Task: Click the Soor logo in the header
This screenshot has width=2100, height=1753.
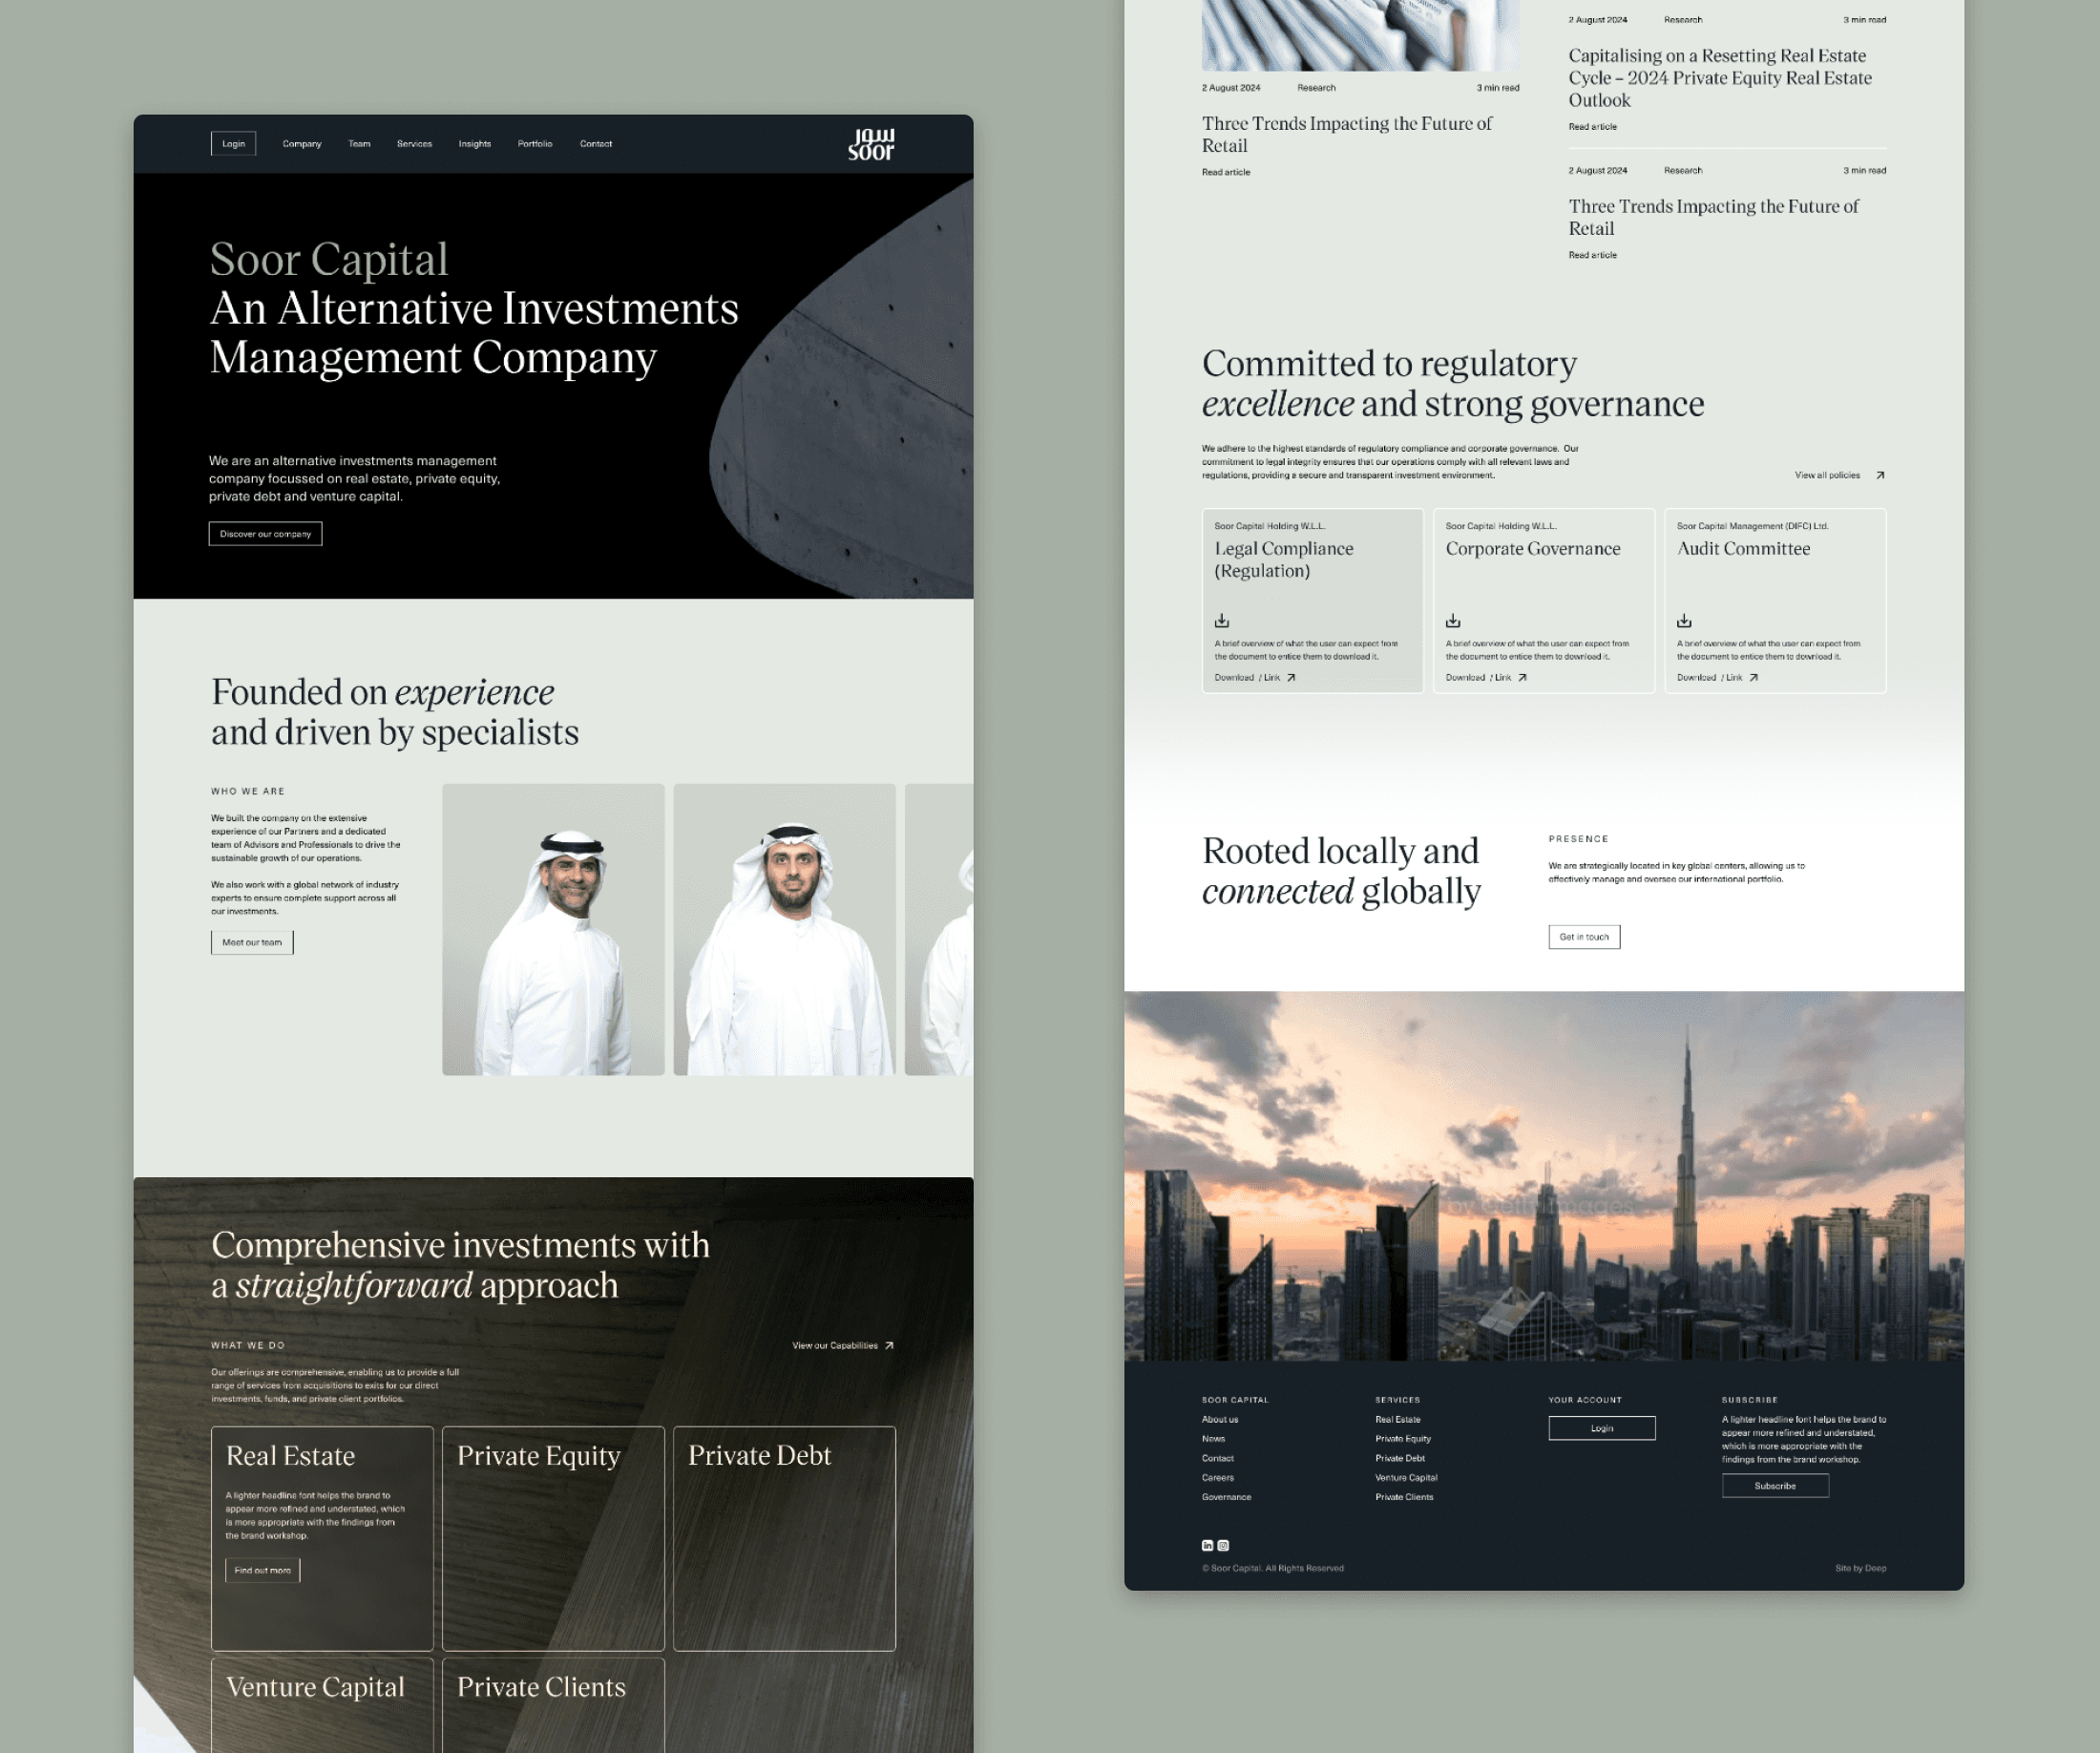Action: pos(871,144)
